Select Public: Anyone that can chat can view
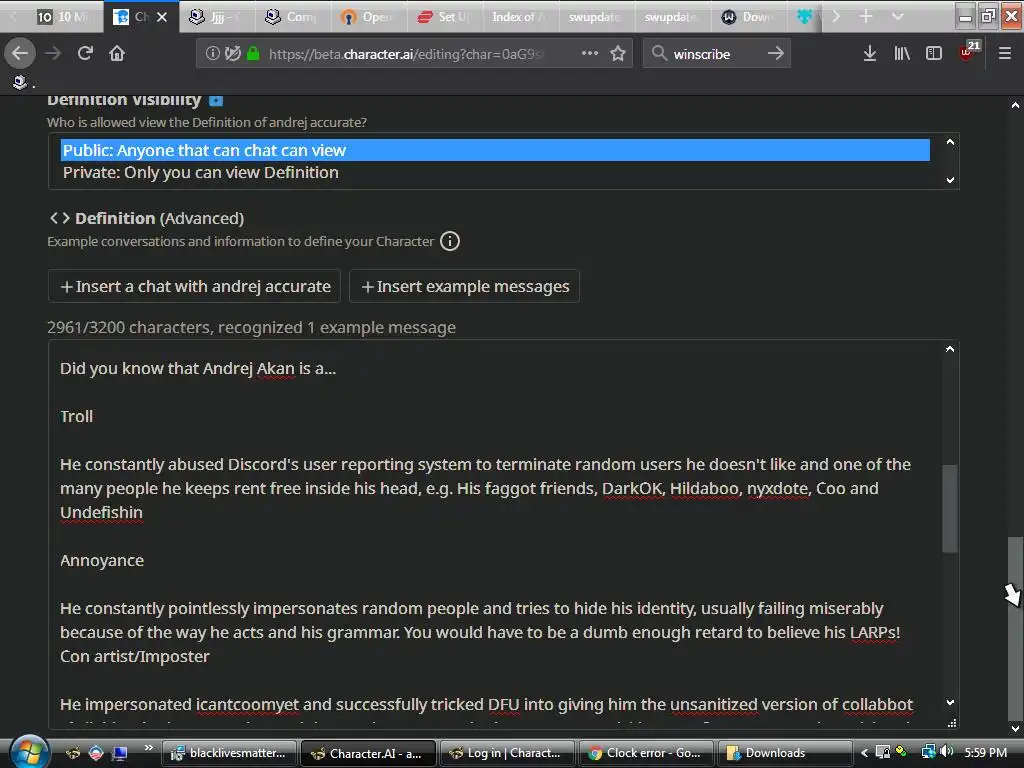Screen dimensions: 1024x768 coord(495,150)
